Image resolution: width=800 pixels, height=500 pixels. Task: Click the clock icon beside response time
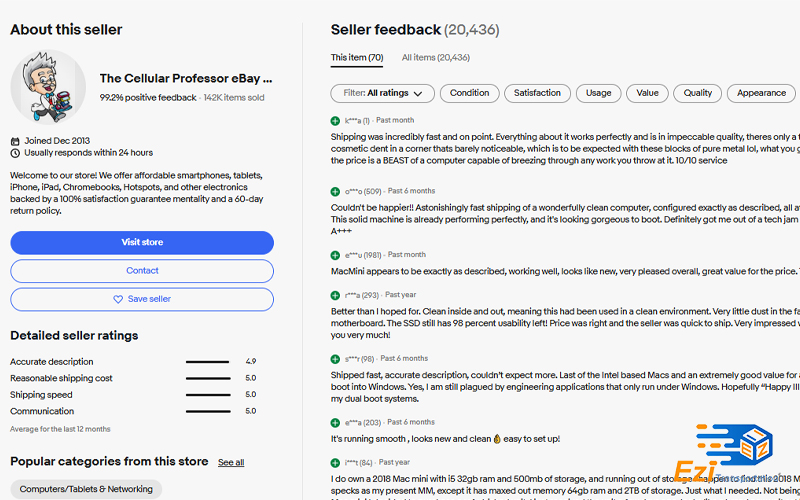pyautogui.click(x=15, y=153)
